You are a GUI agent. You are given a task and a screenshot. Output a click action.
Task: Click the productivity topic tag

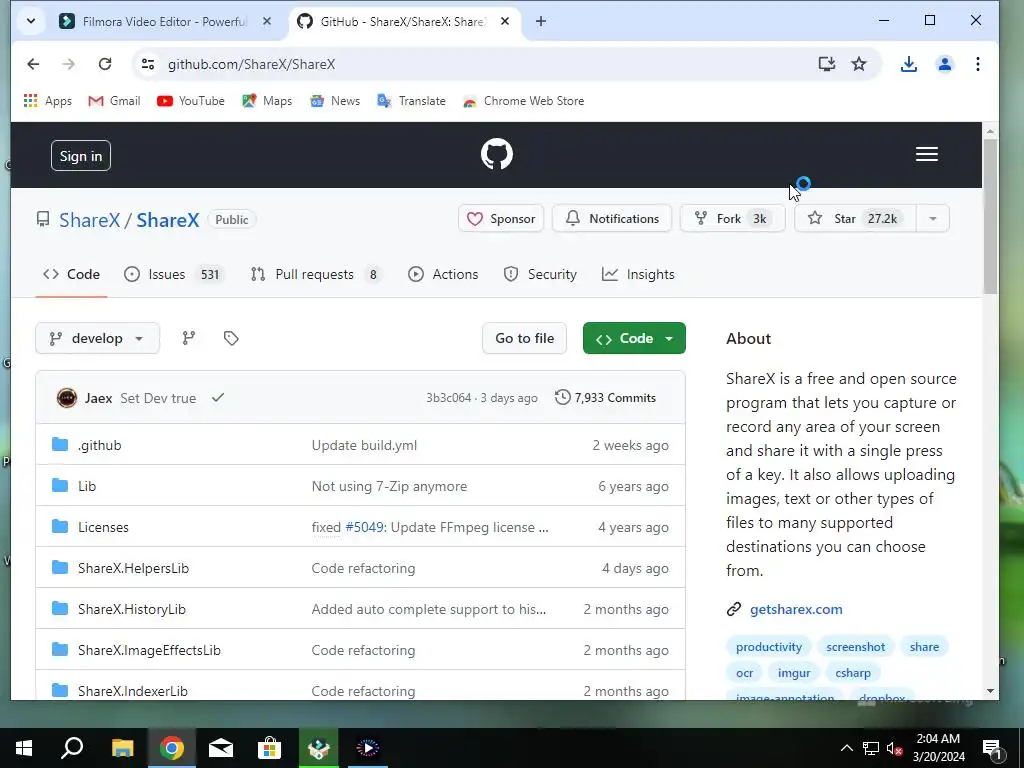769,647
